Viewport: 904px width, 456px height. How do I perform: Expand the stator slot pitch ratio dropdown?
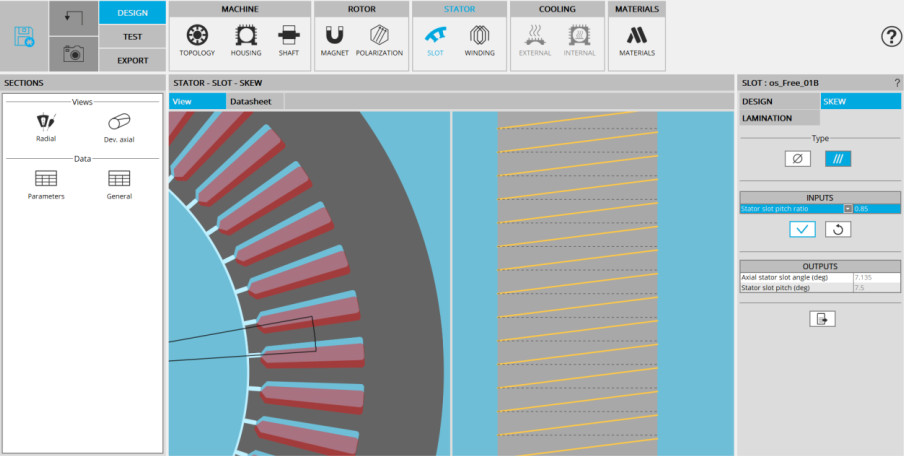pyautogui.click(x=847, y=209)
